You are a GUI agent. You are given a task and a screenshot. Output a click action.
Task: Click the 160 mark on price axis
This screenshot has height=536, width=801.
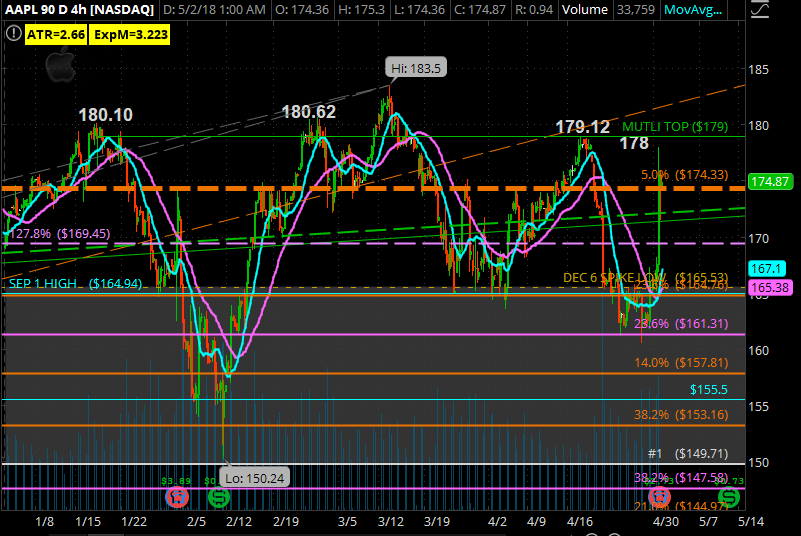759,351
